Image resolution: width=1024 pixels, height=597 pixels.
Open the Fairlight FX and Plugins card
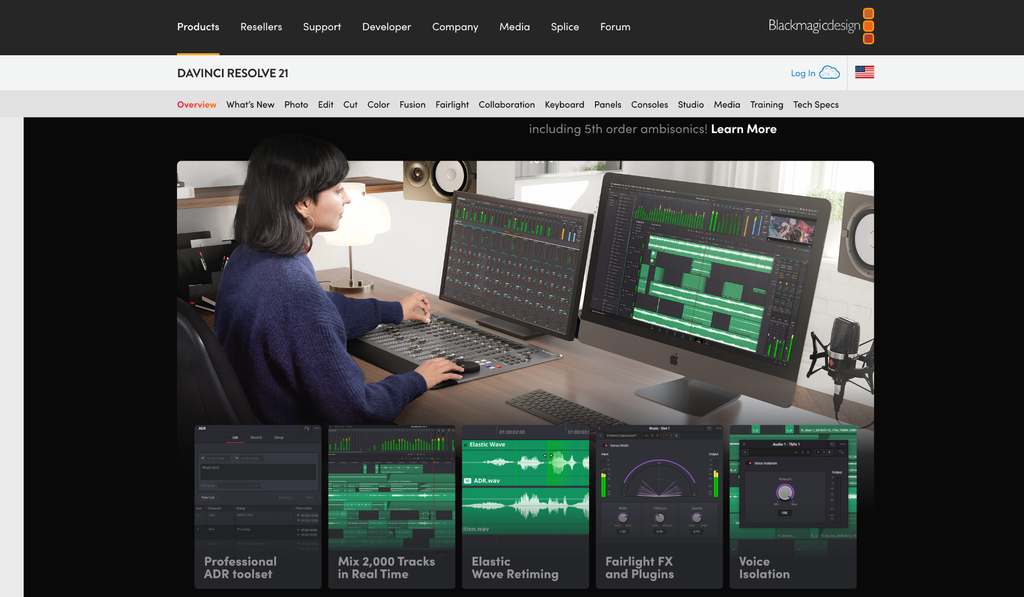[x=659, y=507]
